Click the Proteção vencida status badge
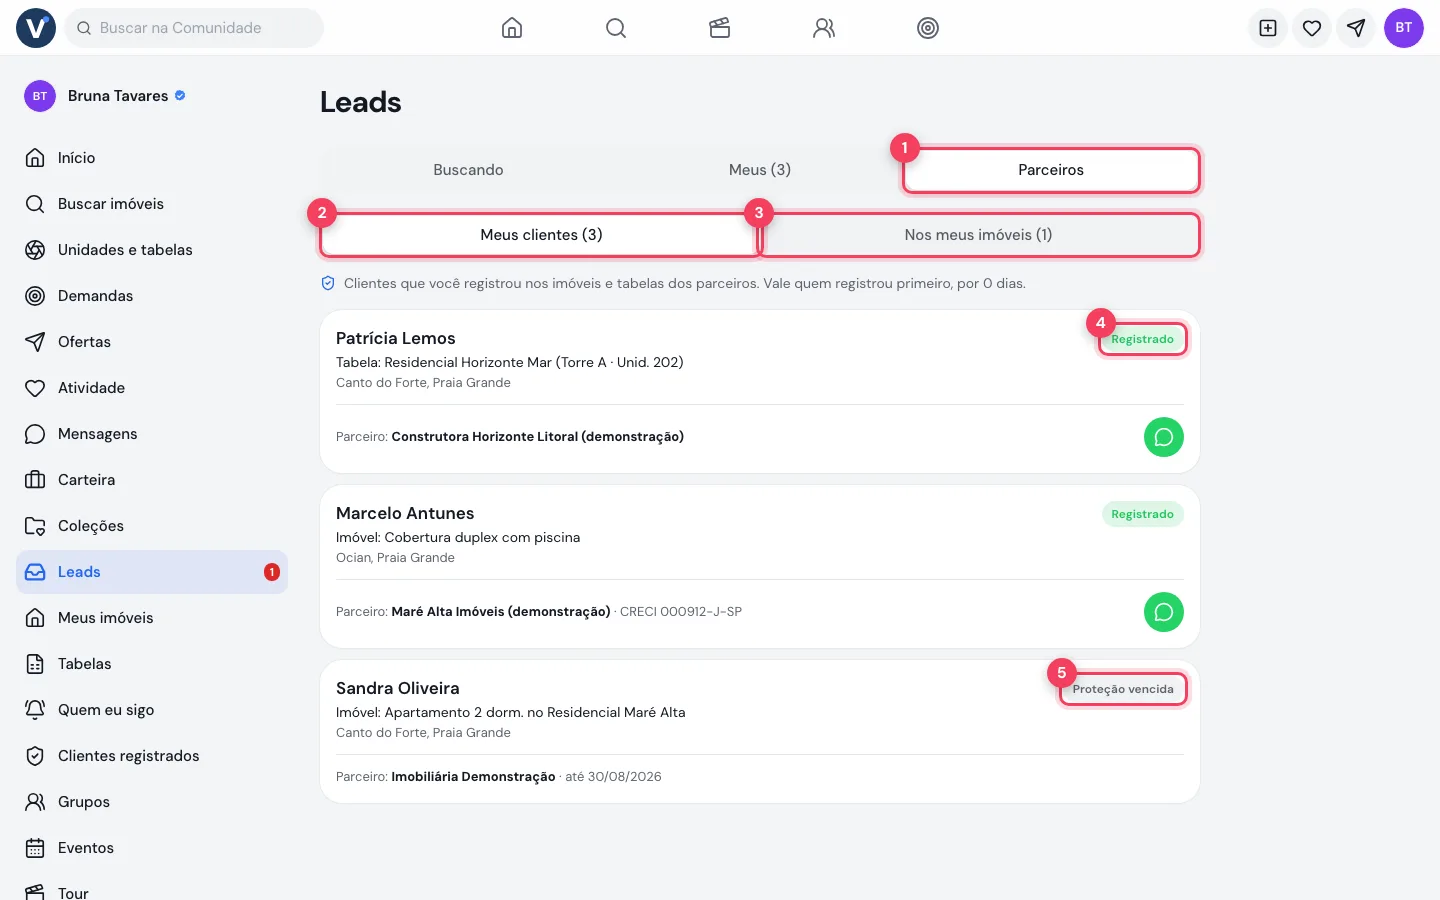The height and width of the screenshot is (900, 1440). tap(1123, 689)
